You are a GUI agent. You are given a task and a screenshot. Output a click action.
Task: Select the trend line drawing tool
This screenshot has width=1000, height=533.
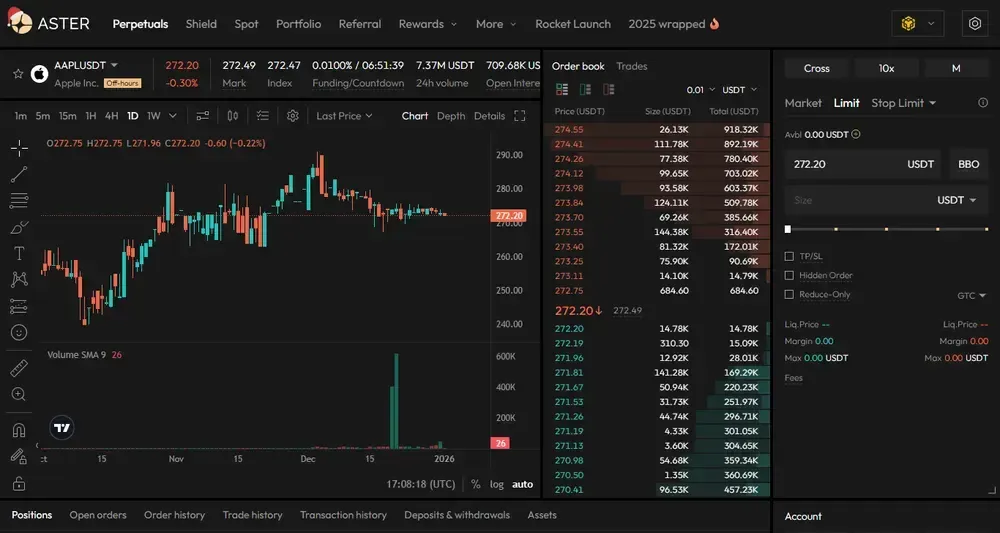(19, 174)
